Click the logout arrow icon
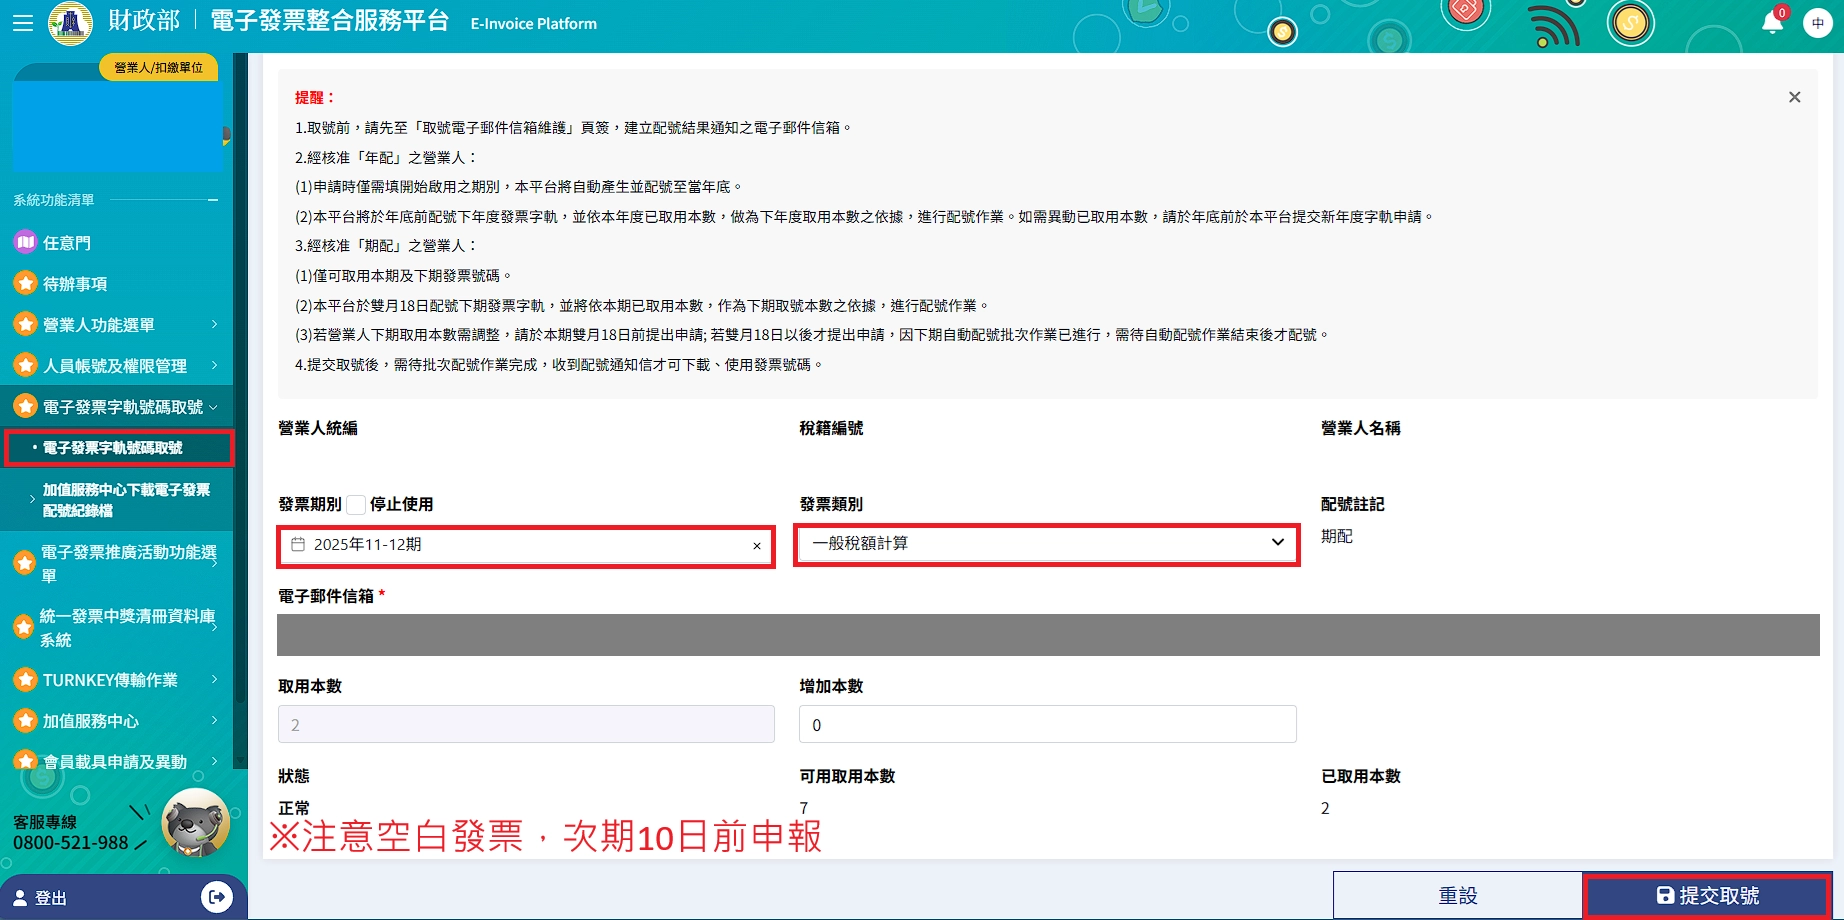The image size is (1844, 920). pos(216,897)
